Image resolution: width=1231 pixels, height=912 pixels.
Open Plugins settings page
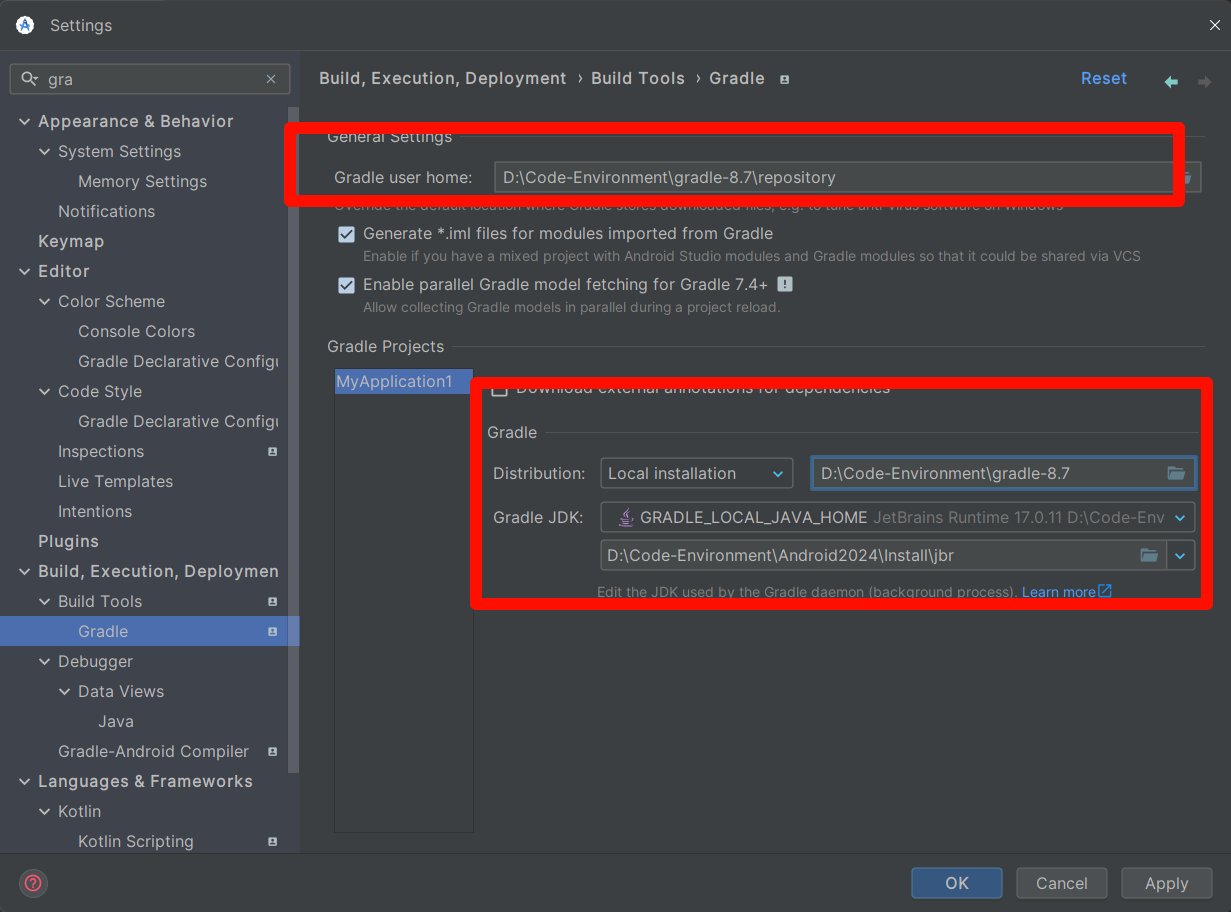[x=68, y=541]
